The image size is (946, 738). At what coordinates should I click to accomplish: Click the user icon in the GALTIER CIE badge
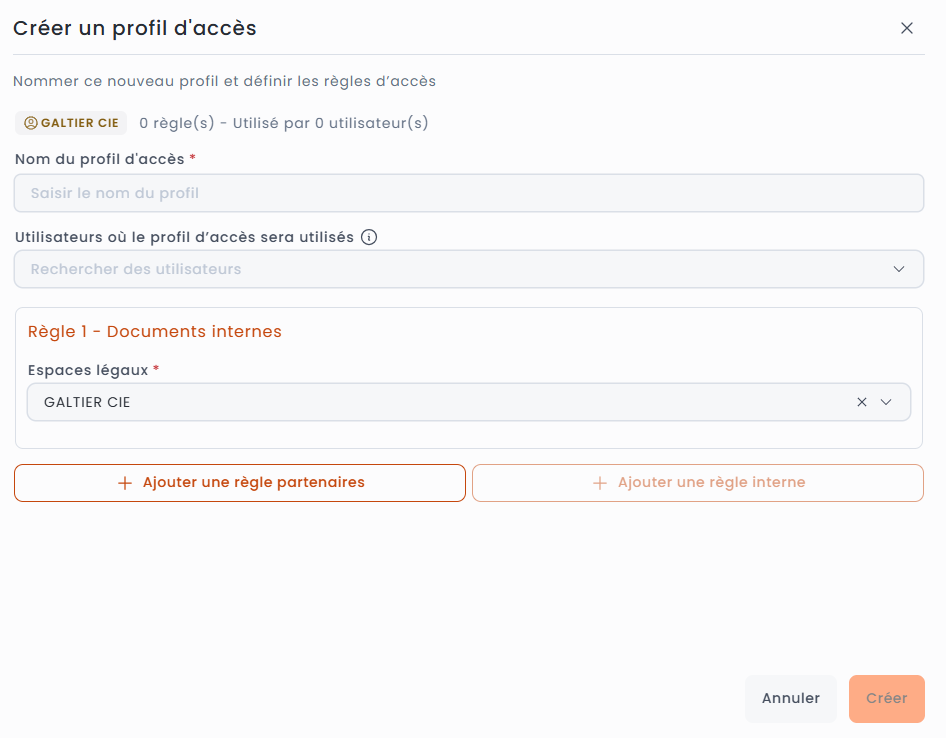[31, 123]
